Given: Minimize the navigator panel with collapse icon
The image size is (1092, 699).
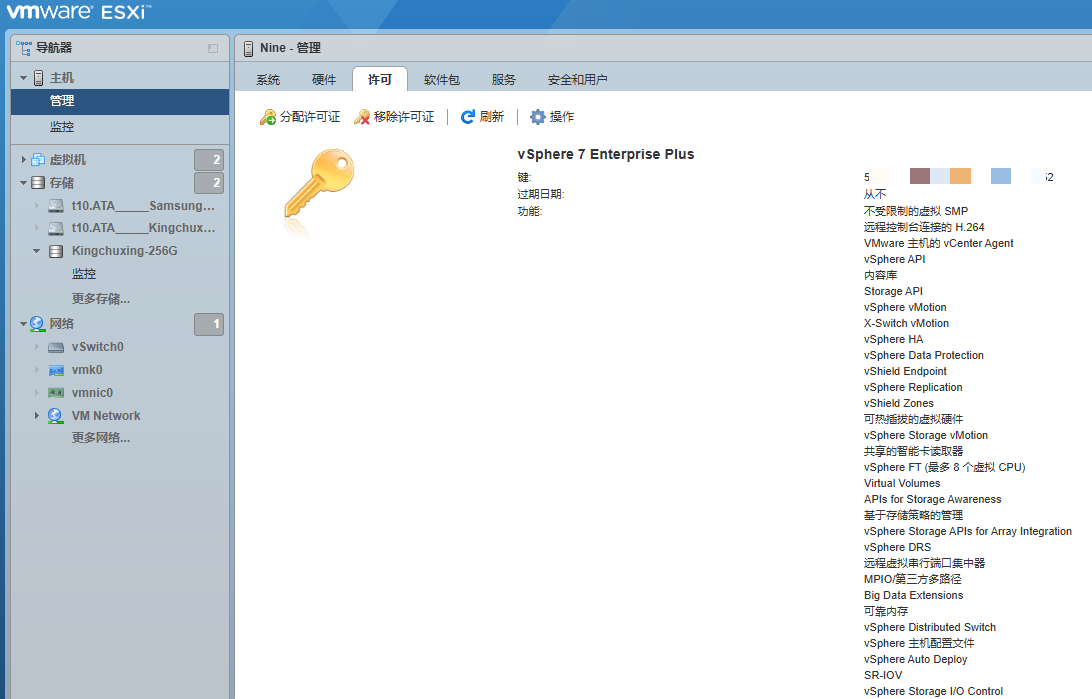Looking at the screenshot, I should point(213,48).
